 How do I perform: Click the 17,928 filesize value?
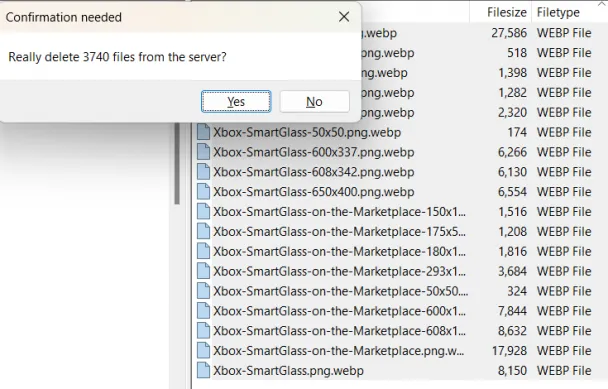tap(509, 351)
